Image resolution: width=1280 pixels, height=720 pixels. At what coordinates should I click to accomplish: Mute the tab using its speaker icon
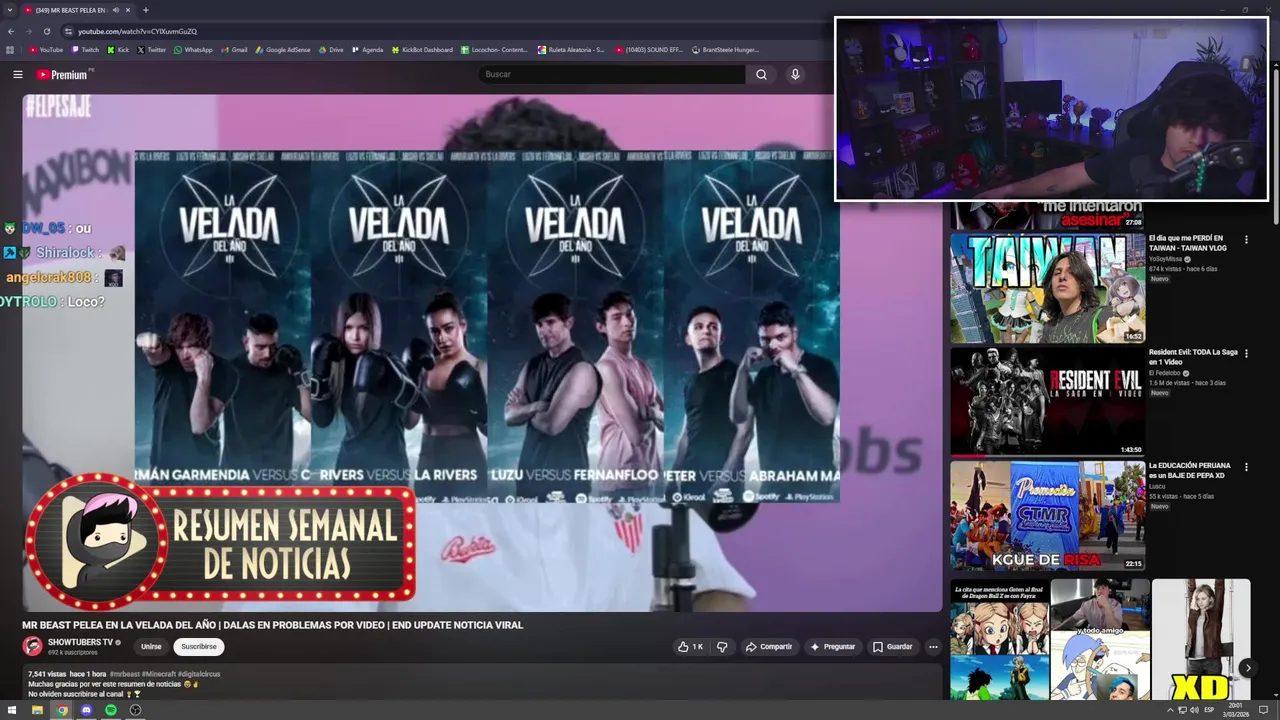[x=115, y=10]
